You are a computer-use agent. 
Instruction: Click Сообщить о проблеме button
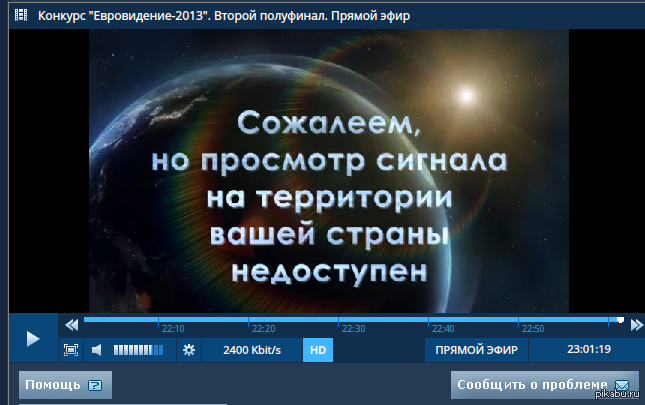pyautogui.click(x=545, y=385)
